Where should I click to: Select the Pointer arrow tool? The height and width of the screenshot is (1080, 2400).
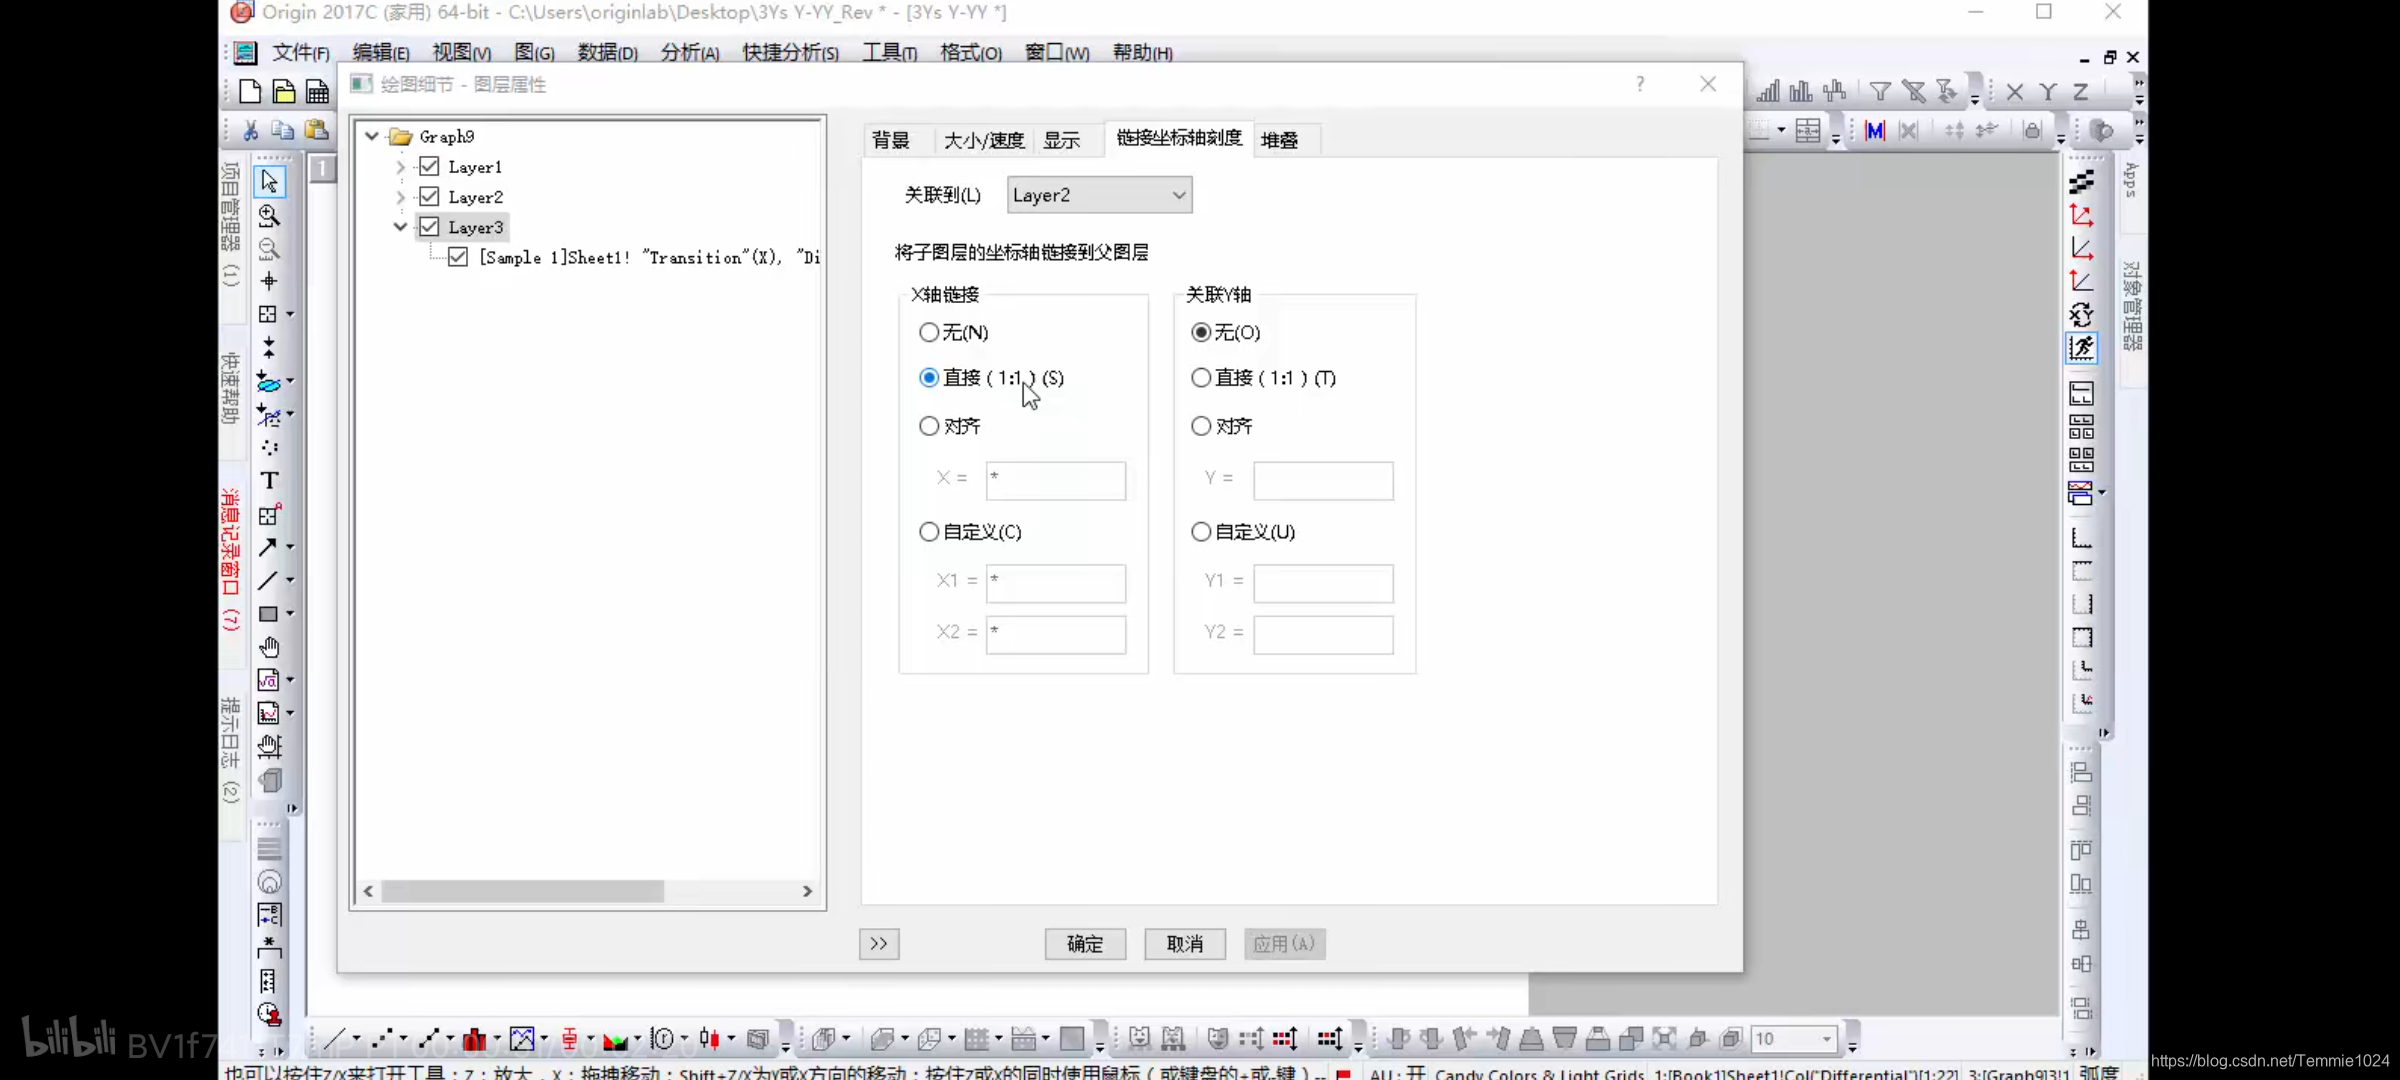(269, 182)
